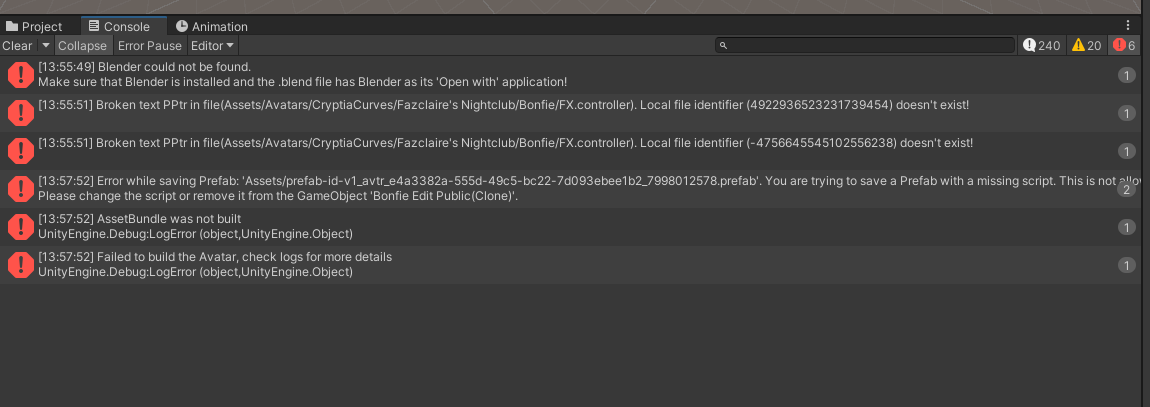Open the Editor dropdown
The height and width of the screenshot is (407, 1150).
coord(213,45)
